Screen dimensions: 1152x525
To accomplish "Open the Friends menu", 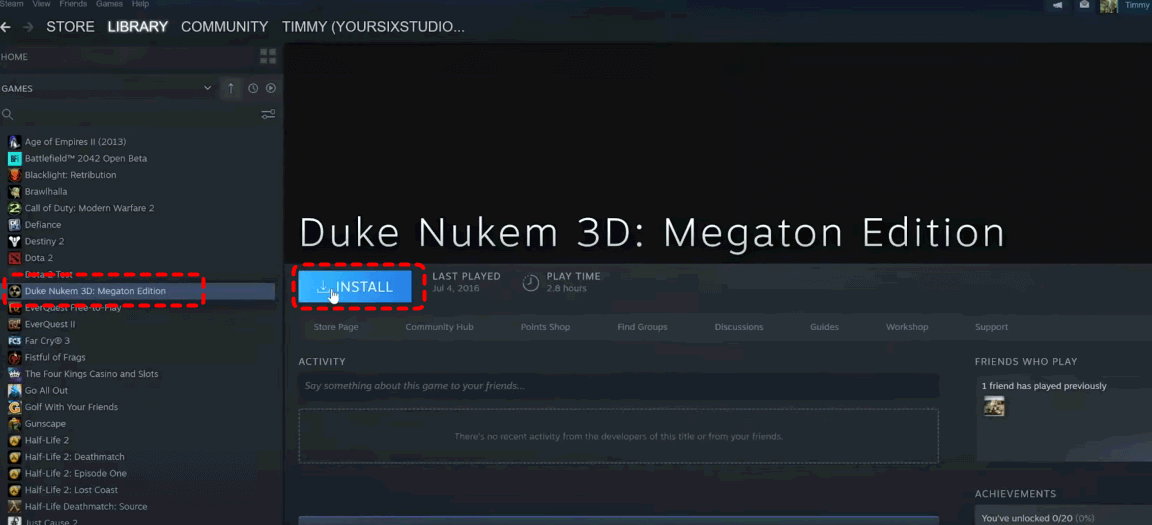I will [73, 4].
